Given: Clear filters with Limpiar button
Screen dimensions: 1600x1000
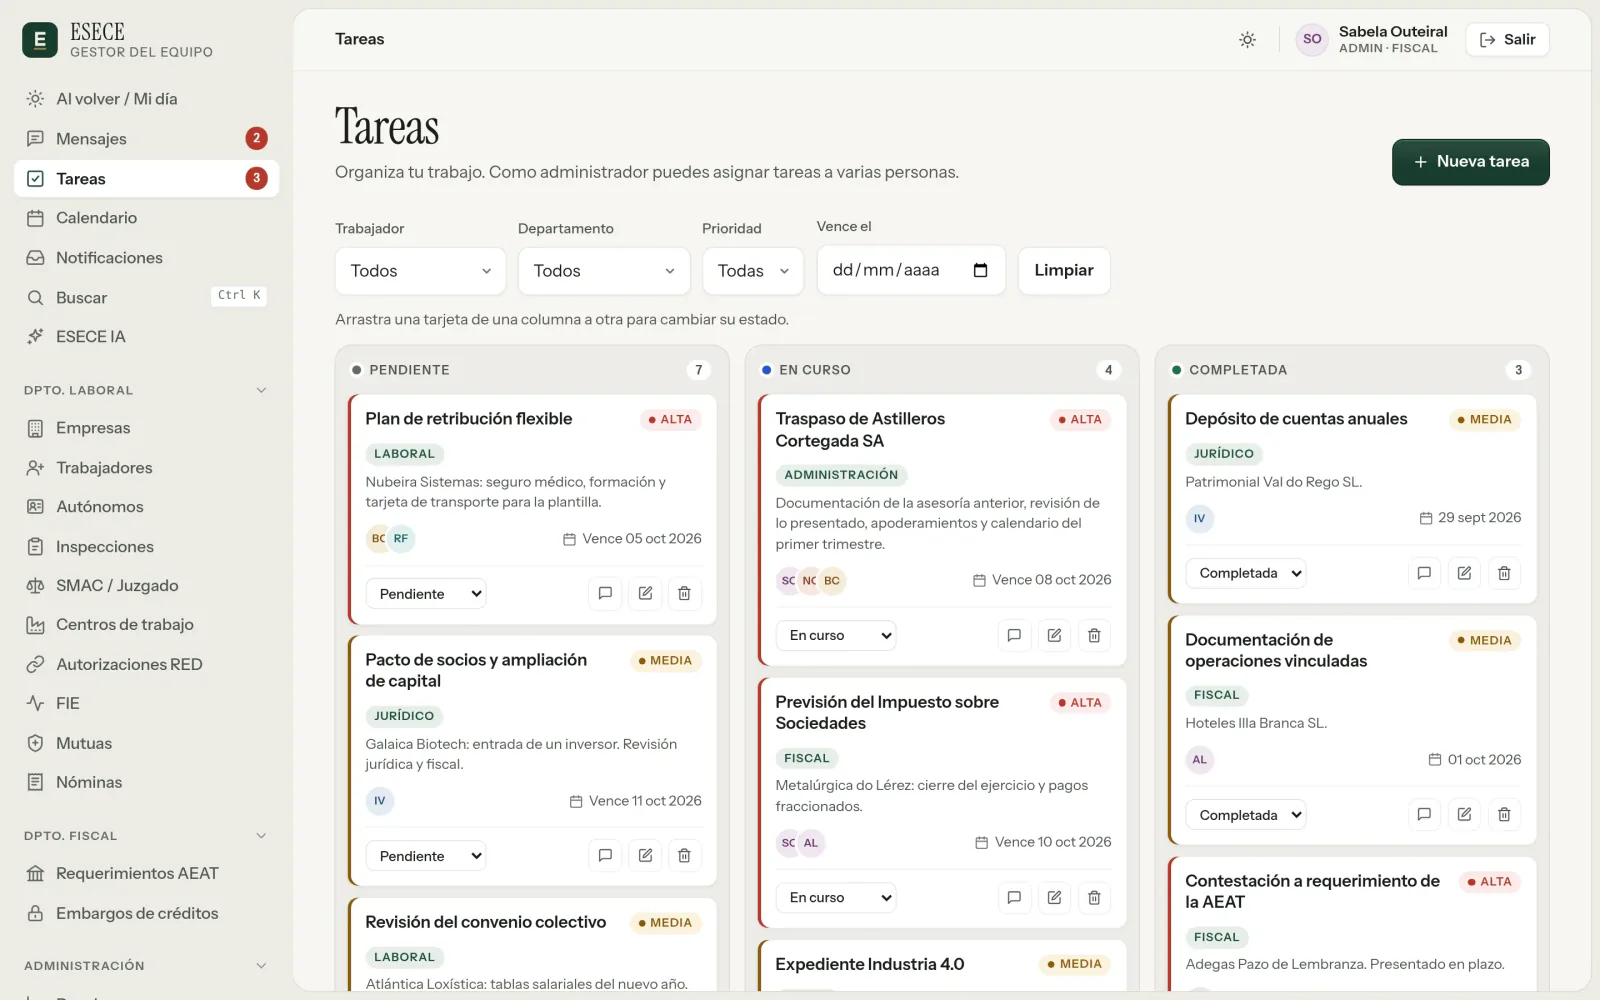Looking at the screenshot, I should pos(1064,271).
